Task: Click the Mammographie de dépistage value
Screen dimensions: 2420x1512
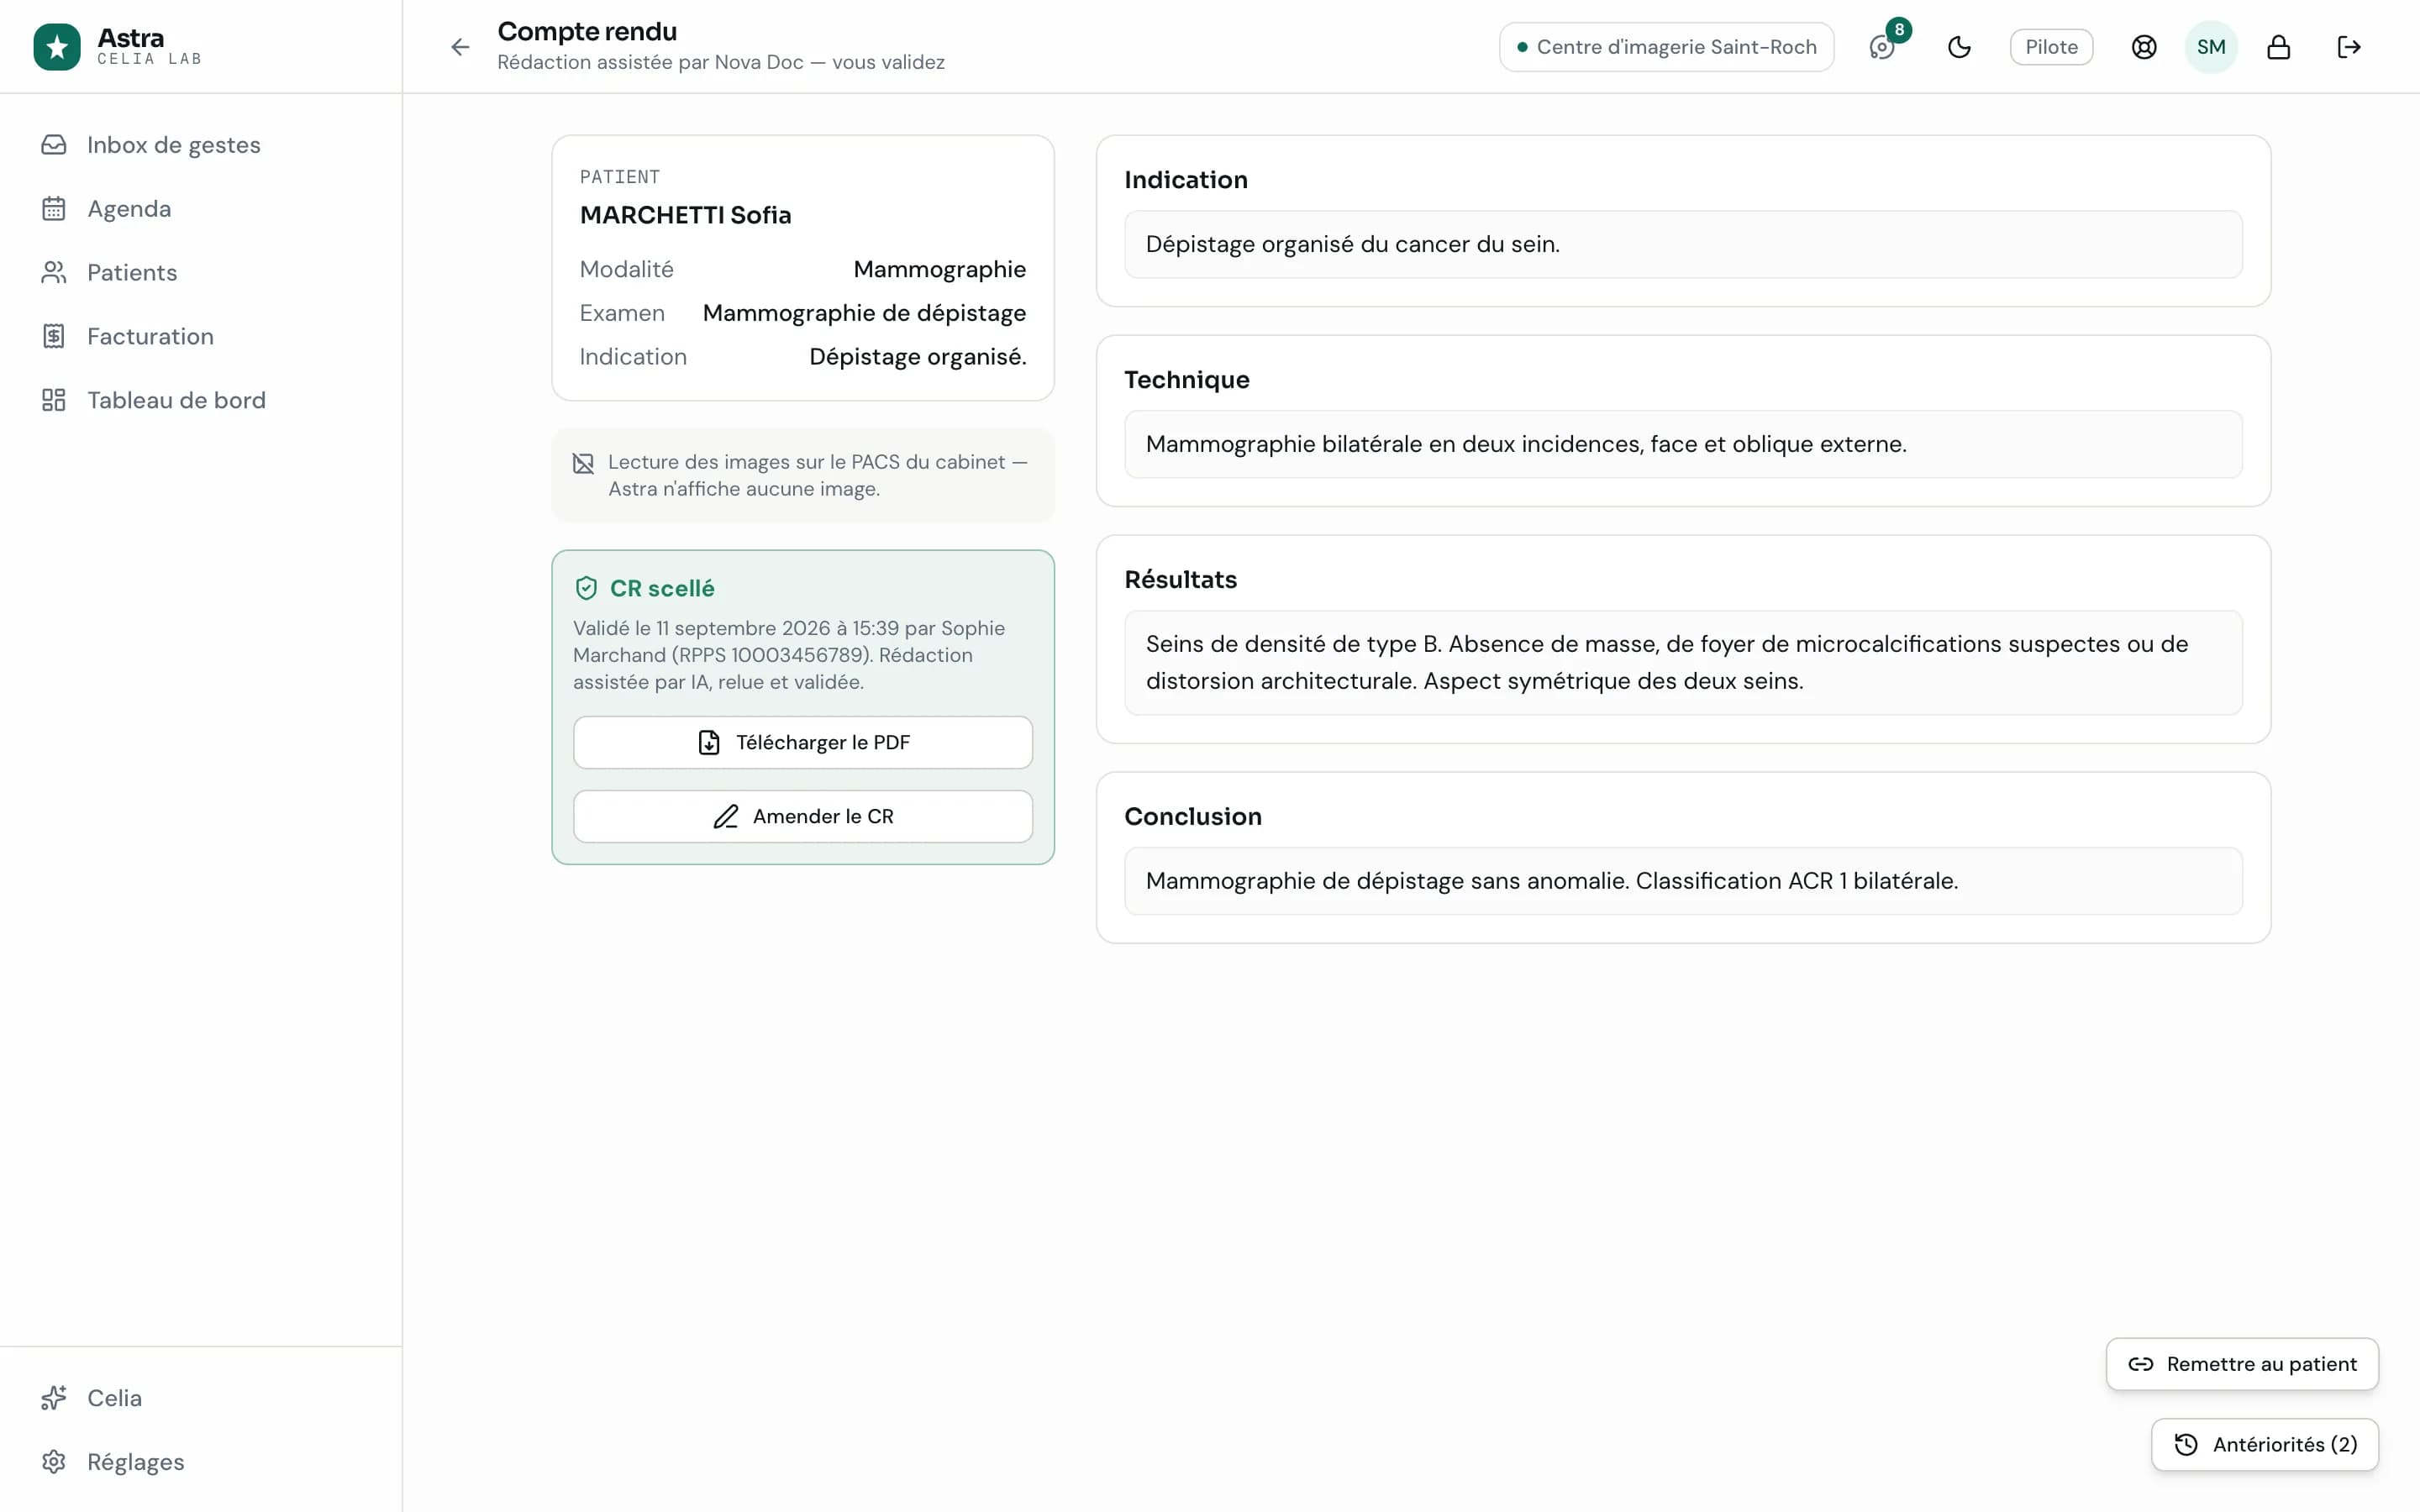Action: click(864, 313)
